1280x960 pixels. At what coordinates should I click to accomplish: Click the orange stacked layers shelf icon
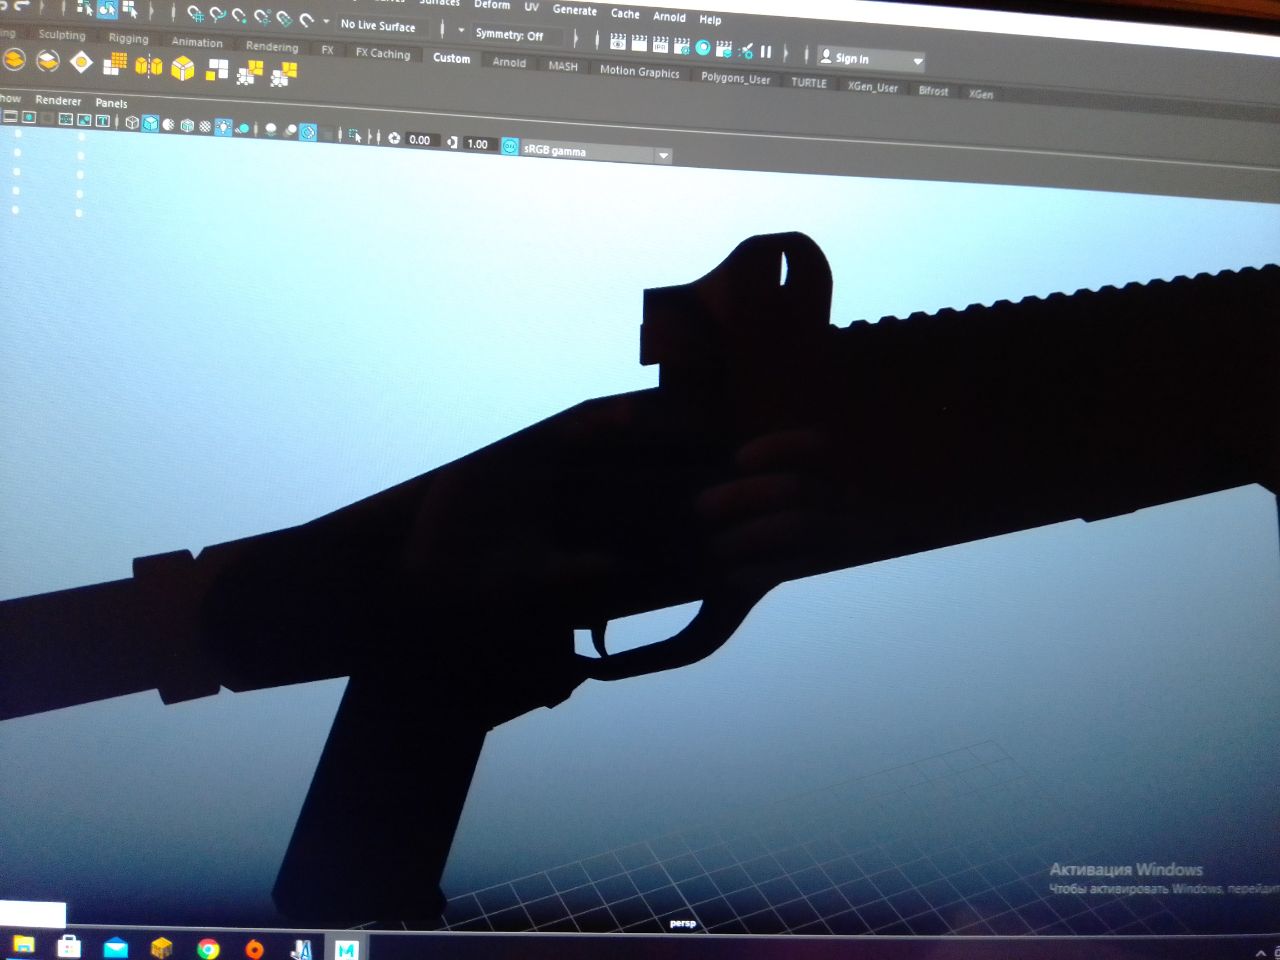(14, 60)
